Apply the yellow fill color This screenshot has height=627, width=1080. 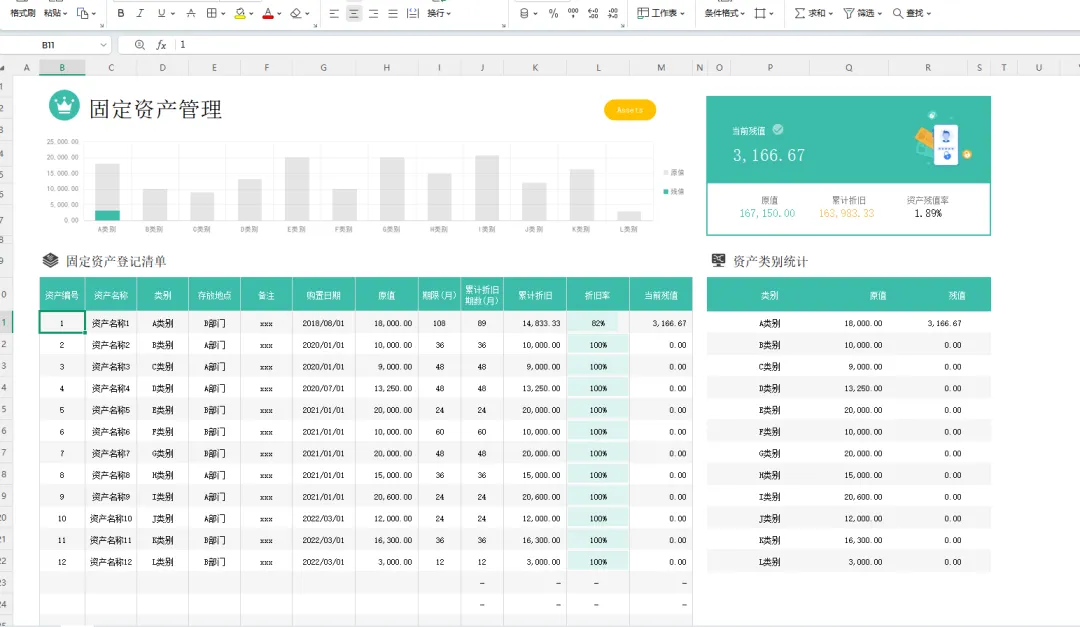pos(240,13)
